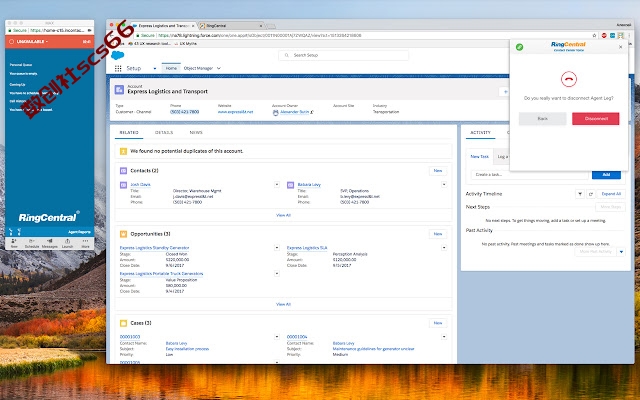Click the Cases section icon
Screen dimensions: 640x400
click(123, 323)
